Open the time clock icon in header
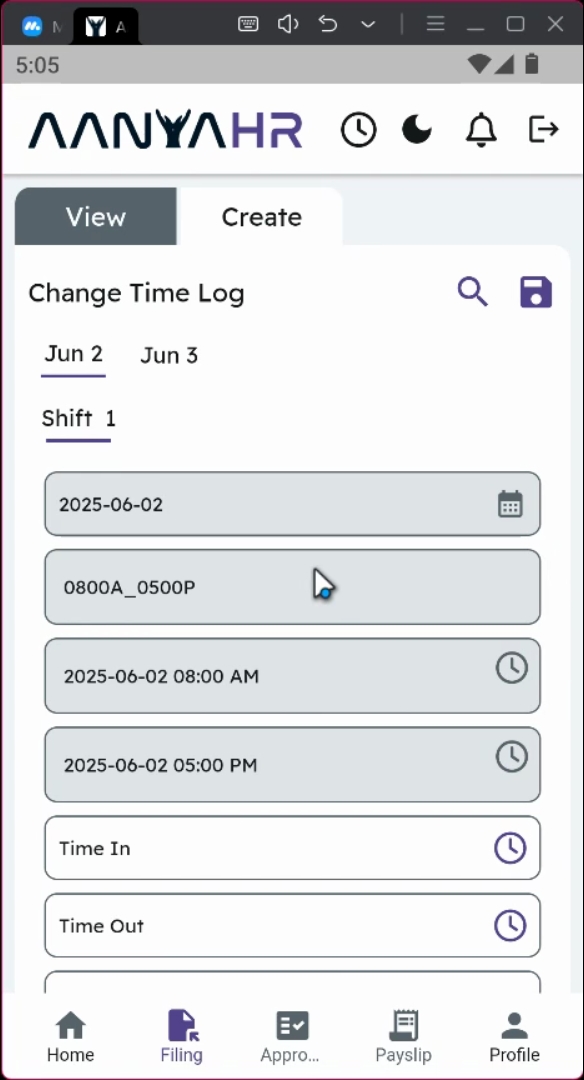 point(359,129)
